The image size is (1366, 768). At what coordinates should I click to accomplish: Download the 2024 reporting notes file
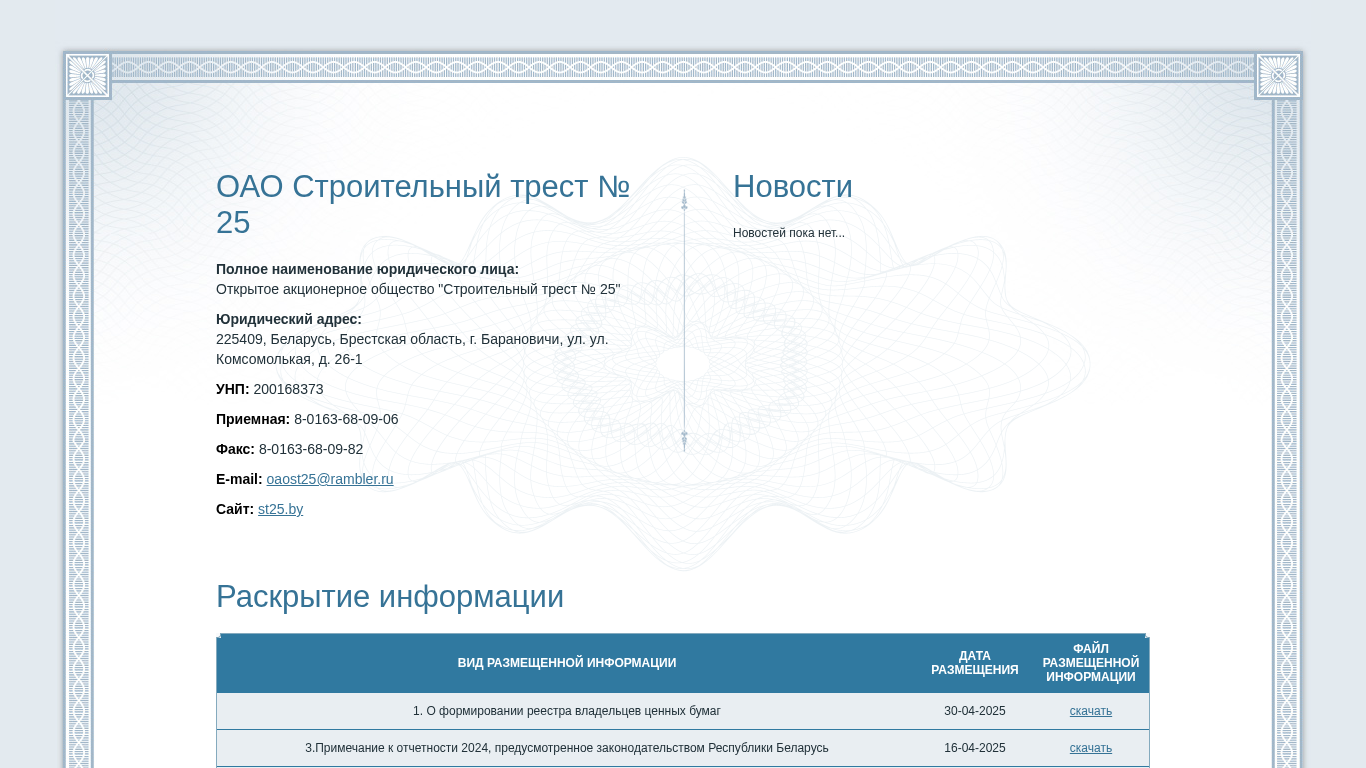tap(1090, 748)
